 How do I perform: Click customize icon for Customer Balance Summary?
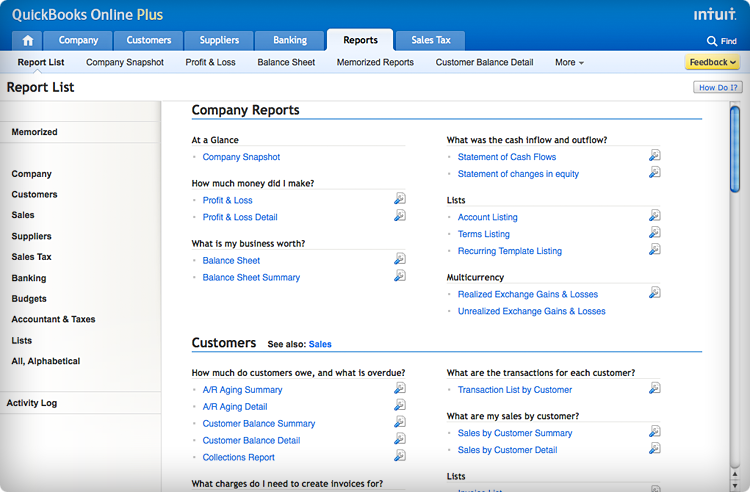(x=400, y=422)
